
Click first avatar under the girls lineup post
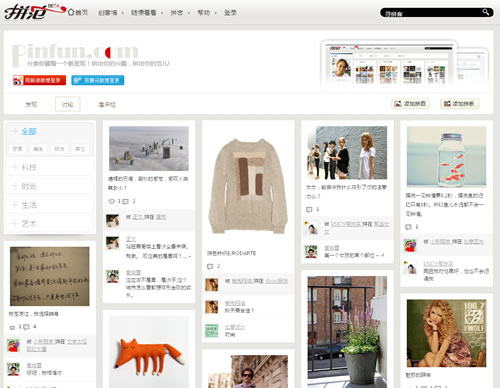pos(311,228)
